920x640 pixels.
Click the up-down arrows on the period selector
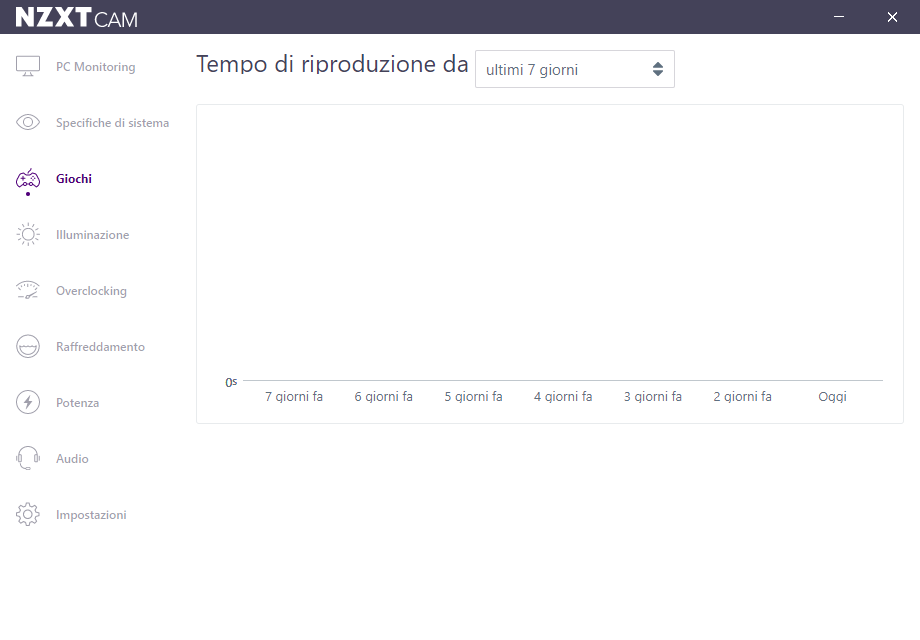tap(657, 70)
